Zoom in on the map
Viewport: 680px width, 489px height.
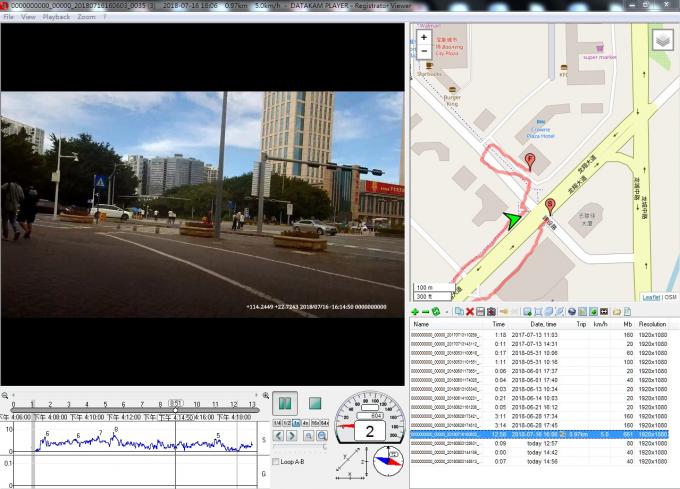(424, 37)
